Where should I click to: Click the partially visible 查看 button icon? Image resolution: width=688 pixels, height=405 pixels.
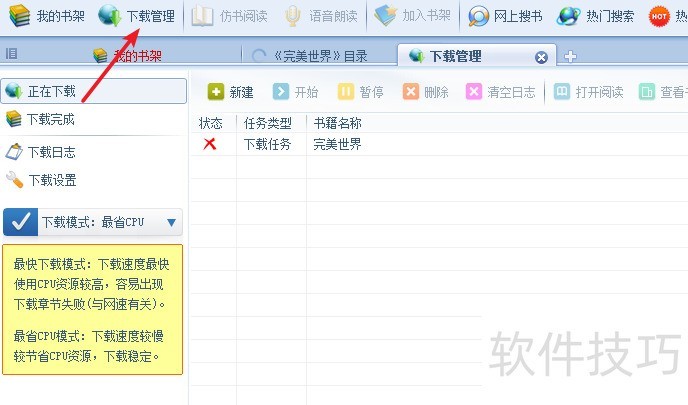pyautogui.click(x=646, y=92)
